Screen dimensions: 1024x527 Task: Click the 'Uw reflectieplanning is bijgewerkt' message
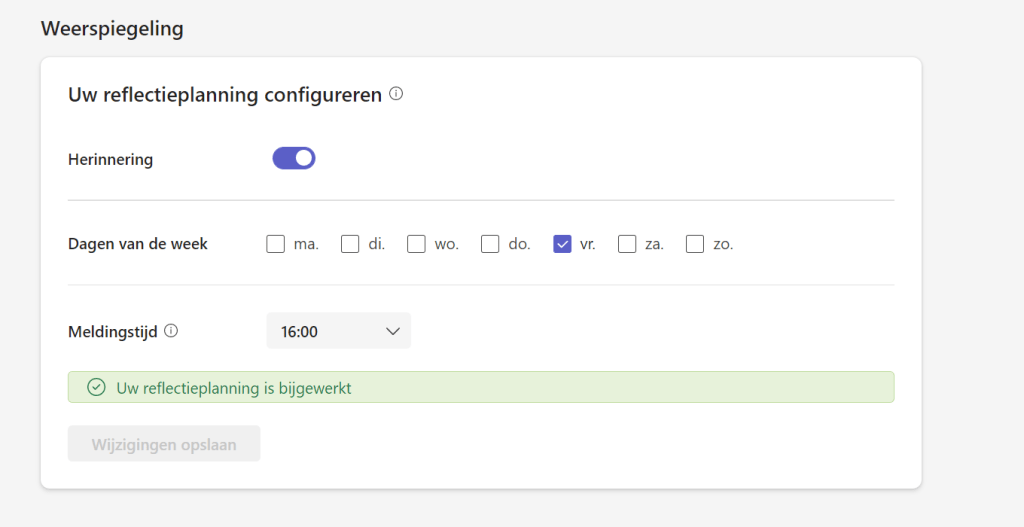tap(234, 387)
